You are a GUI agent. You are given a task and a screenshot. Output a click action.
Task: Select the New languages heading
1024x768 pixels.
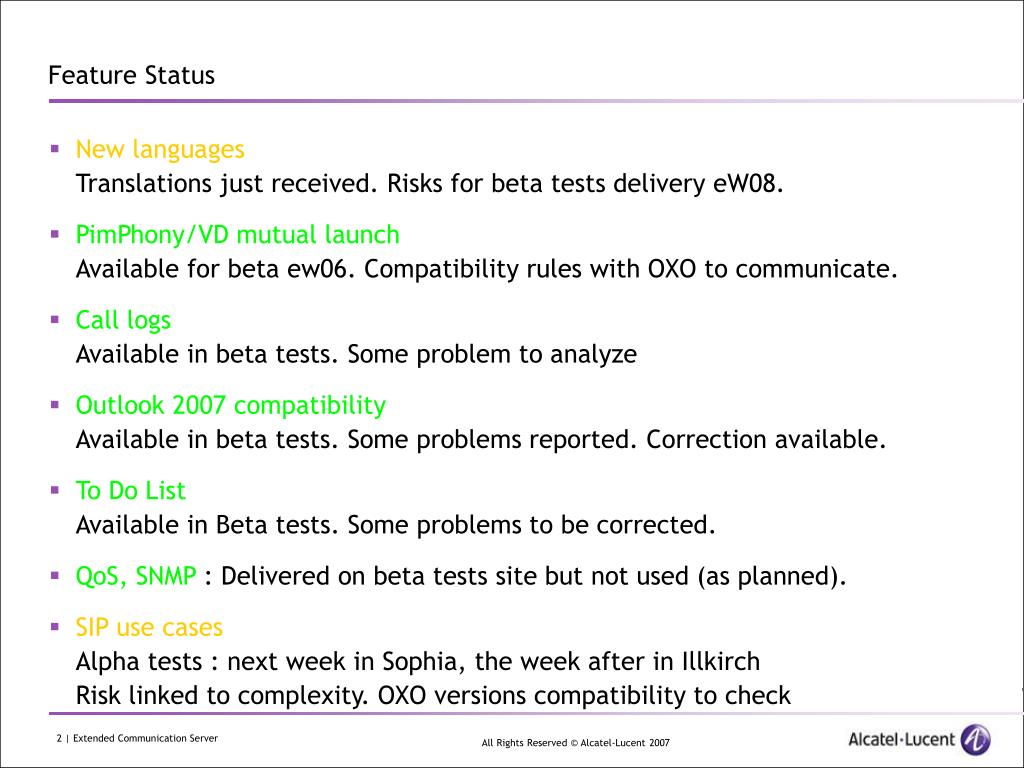point(160,150)
